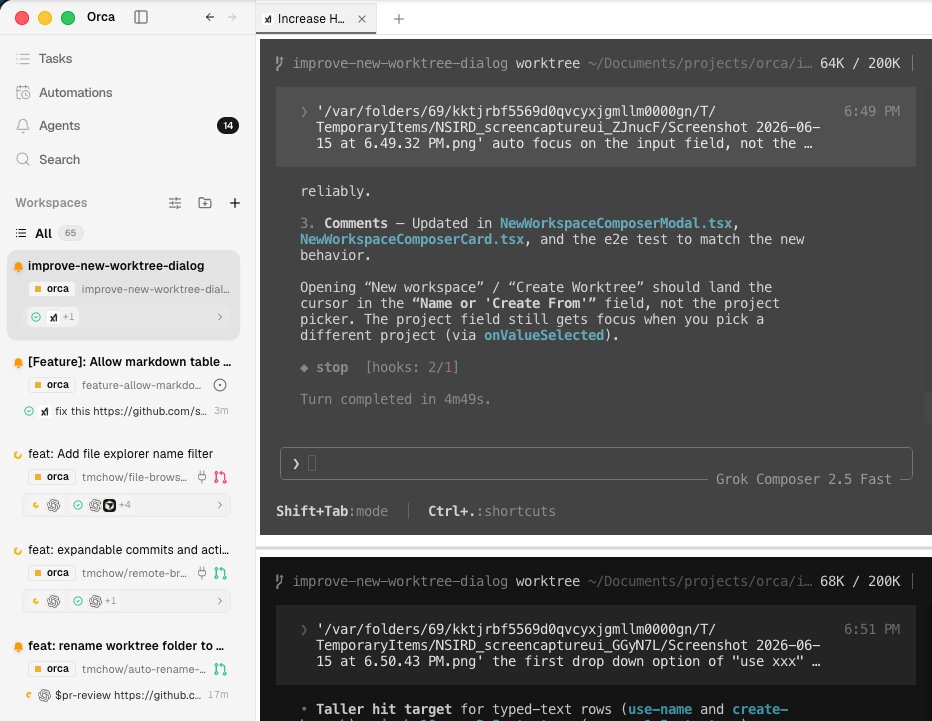Click the NewWorkspaceComposerModal.tsx link

point(616,223)
